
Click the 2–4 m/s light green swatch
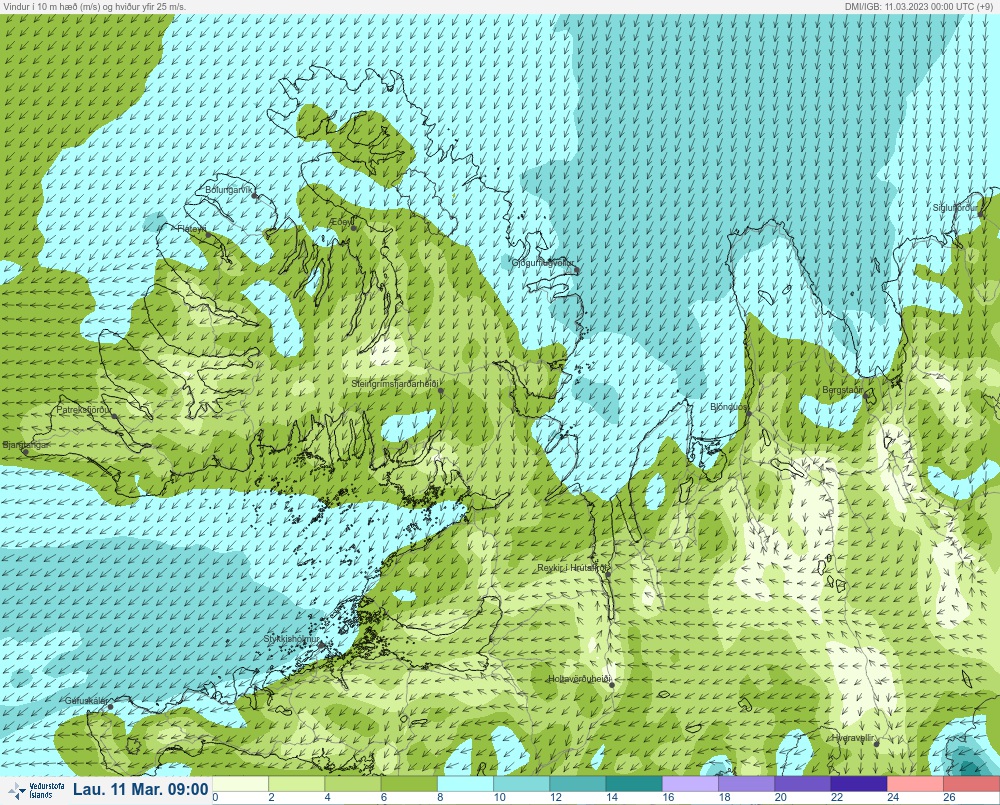[x=297, y=784]
